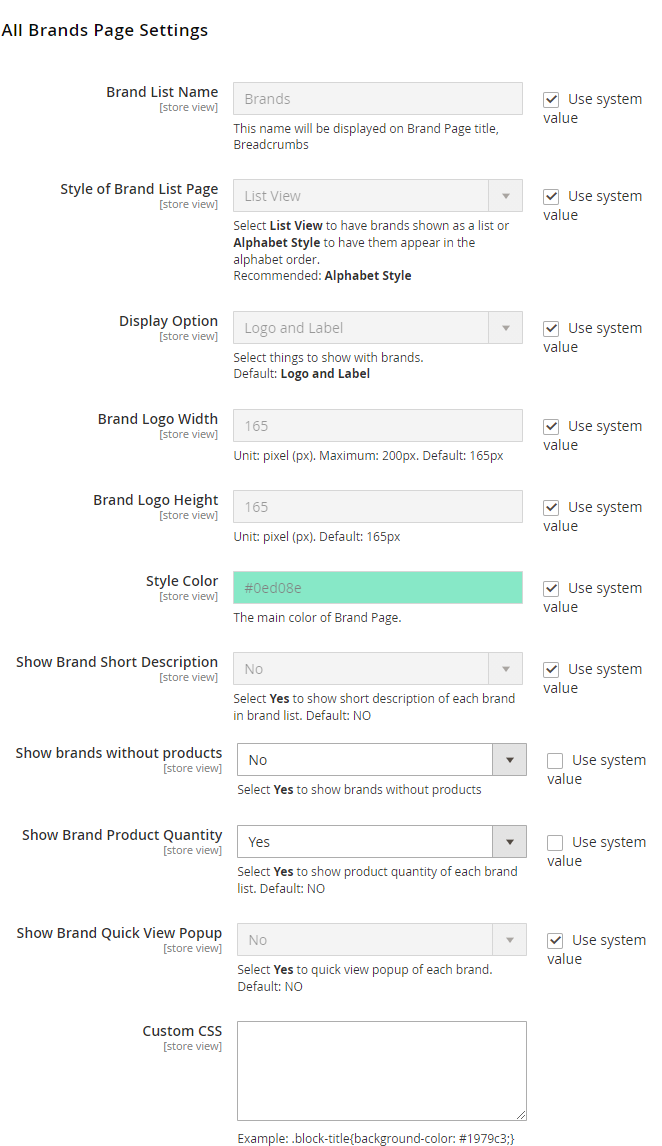Screen dimensions: 662x1146
Task: Uncheck Style Color use system value
Action: [x=551, y=589]
